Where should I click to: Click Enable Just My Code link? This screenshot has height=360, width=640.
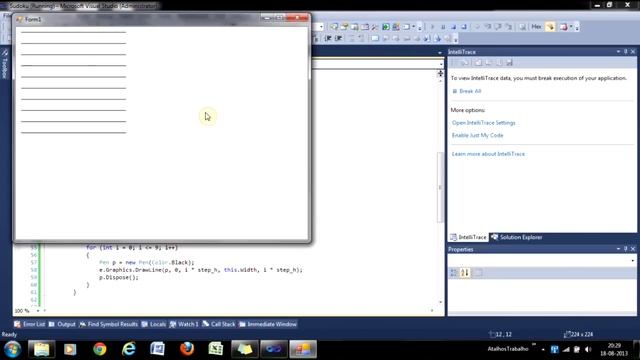point(478,135)
